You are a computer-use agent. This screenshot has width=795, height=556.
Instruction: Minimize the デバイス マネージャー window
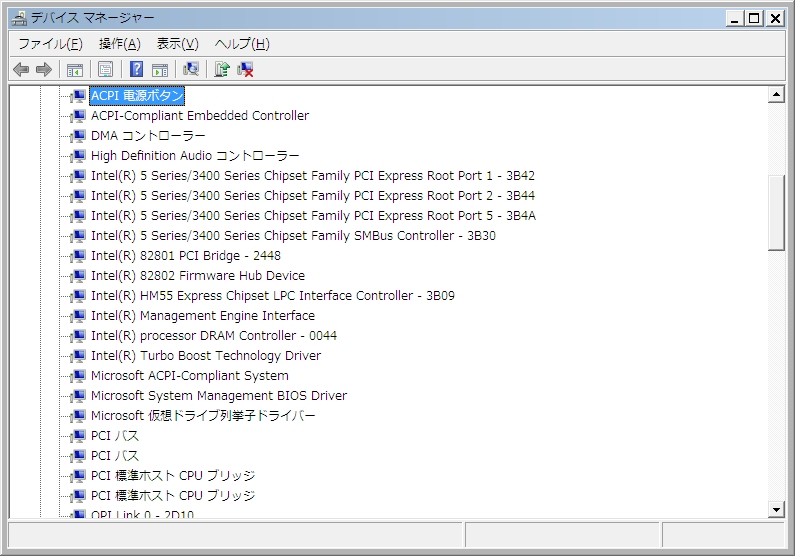(734, 18)
